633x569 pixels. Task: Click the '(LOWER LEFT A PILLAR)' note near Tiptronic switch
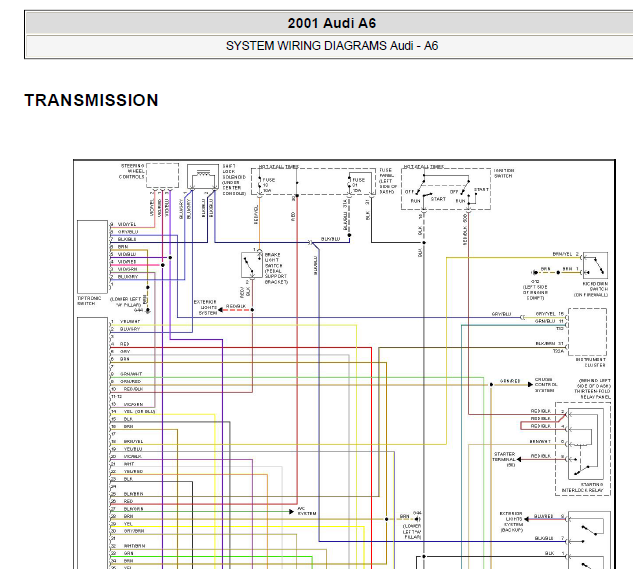[x=126, y=302]
